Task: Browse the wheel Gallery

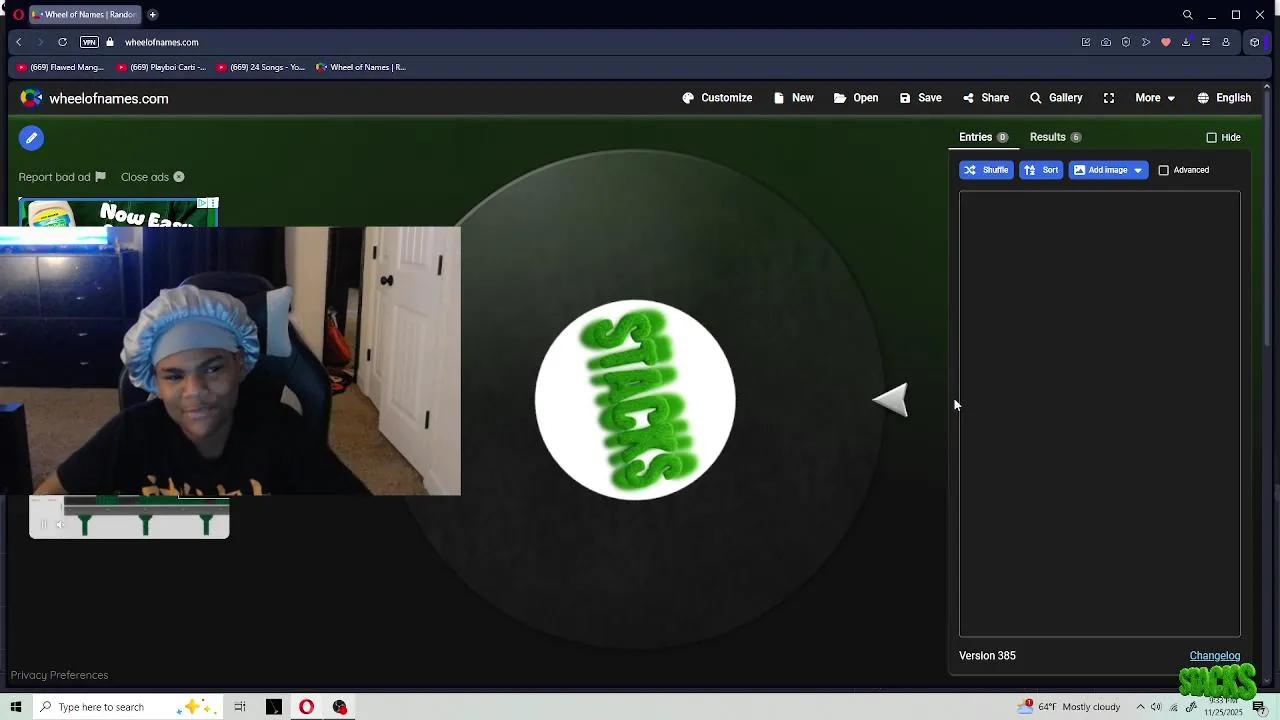Action: [1056, 97]
